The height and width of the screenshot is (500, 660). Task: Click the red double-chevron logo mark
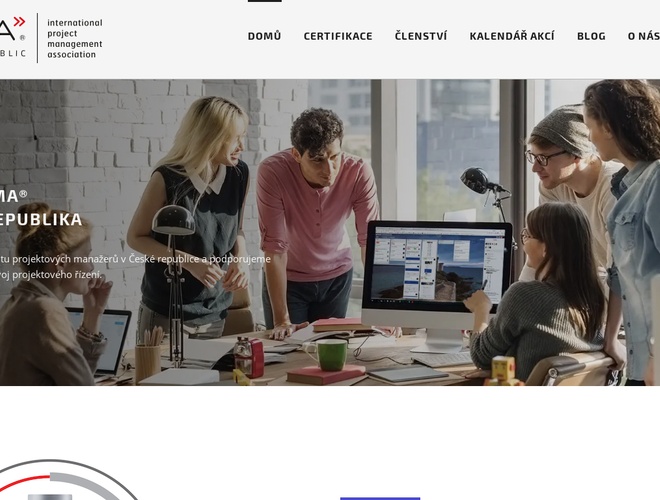point(19,21)
